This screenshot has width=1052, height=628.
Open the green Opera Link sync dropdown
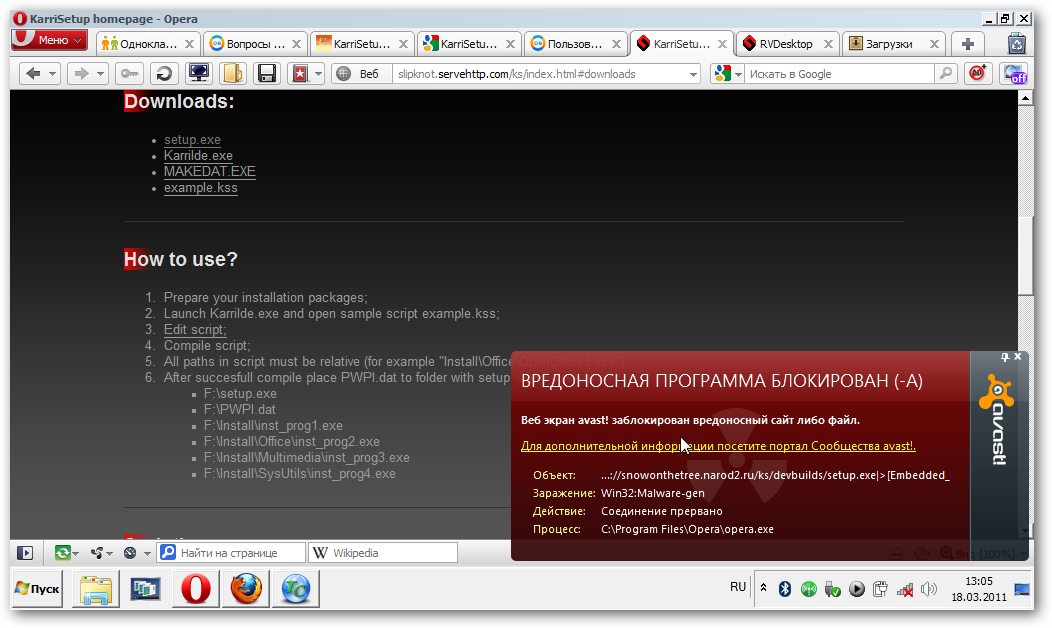[x=66, y=553]
